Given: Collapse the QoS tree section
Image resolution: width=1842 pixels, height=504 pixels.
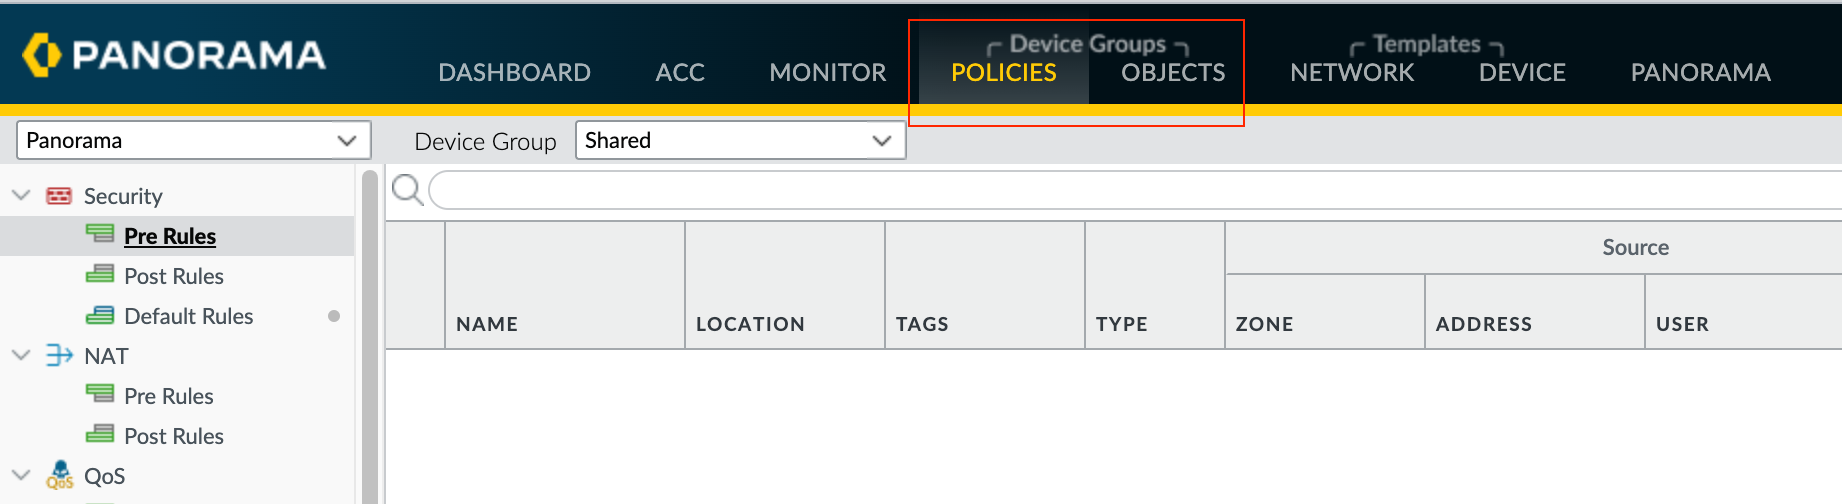Looking at the screenshot, I should pyautogui.click(x=21, y=475).
